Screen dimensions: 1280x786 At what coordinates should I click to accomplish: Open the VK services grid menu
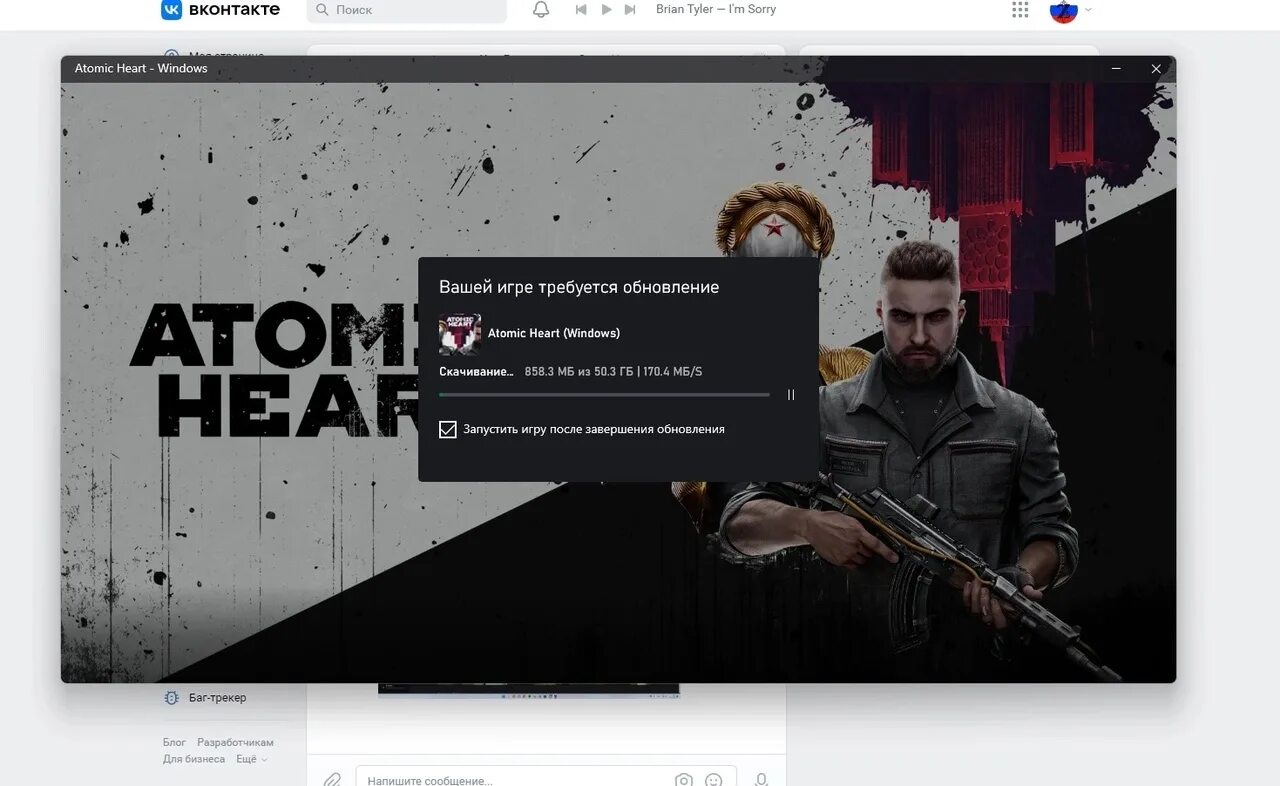coord(1020,10)
